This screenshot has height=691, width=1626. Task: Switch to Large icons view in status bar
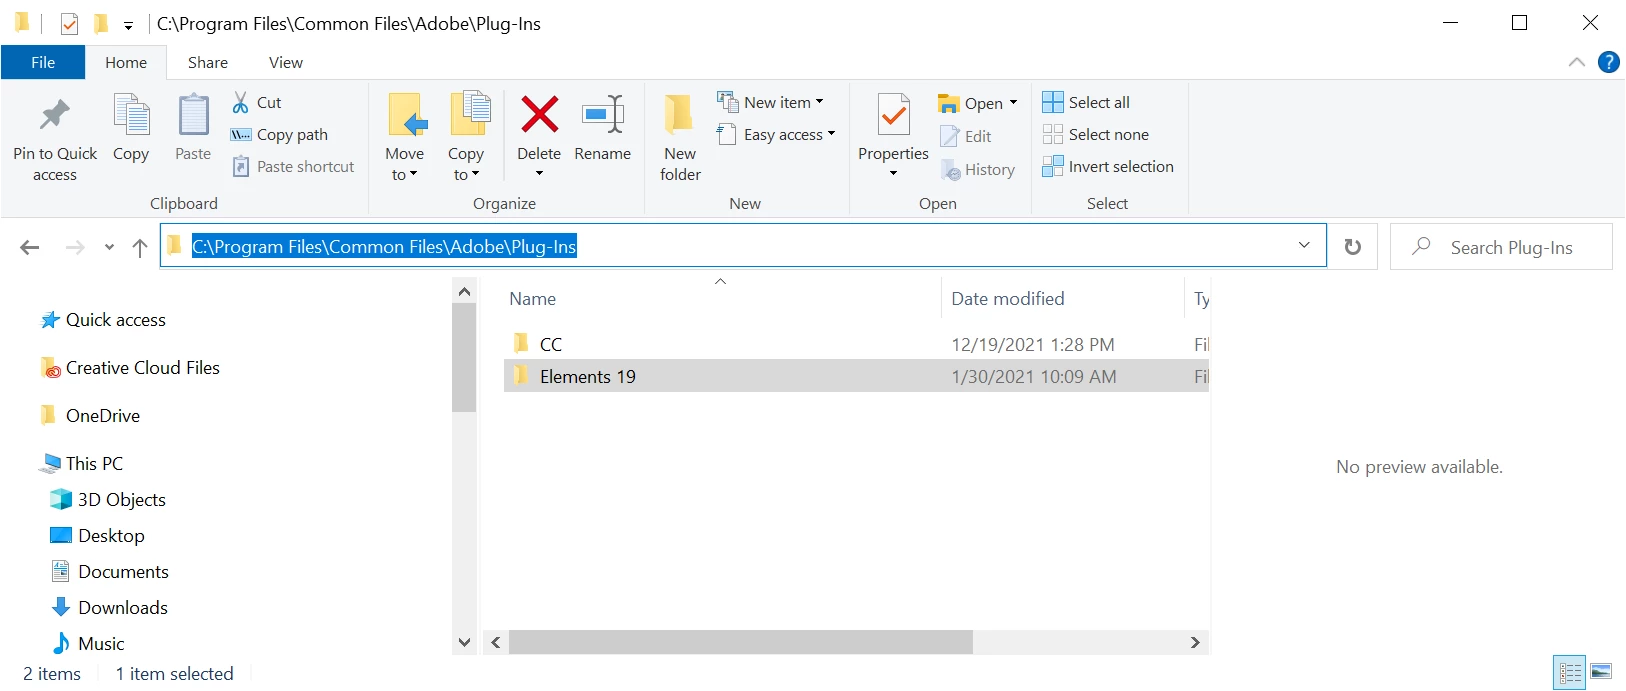(1601, 671)
